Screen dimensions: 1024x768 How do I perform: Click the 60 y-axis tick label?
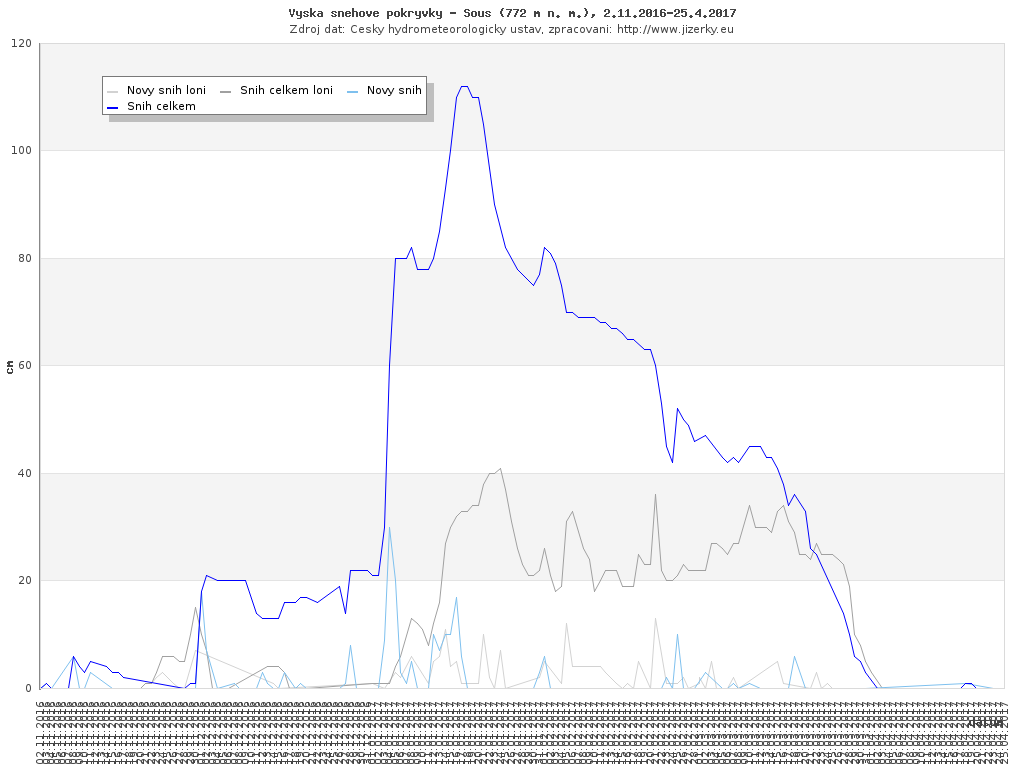pyautogui.click(x=24, y=366)
